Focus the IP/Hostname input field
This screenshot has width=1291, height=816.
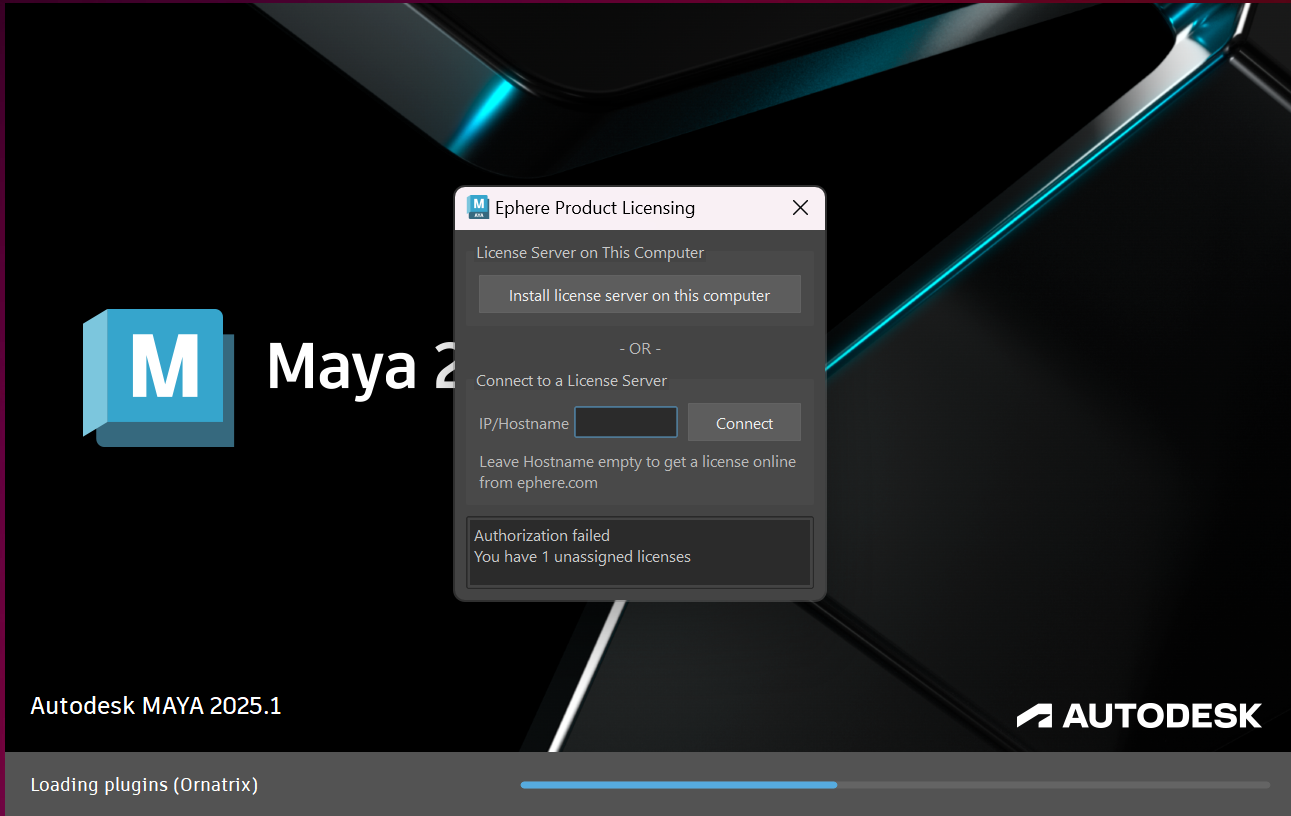click(626, 423)
